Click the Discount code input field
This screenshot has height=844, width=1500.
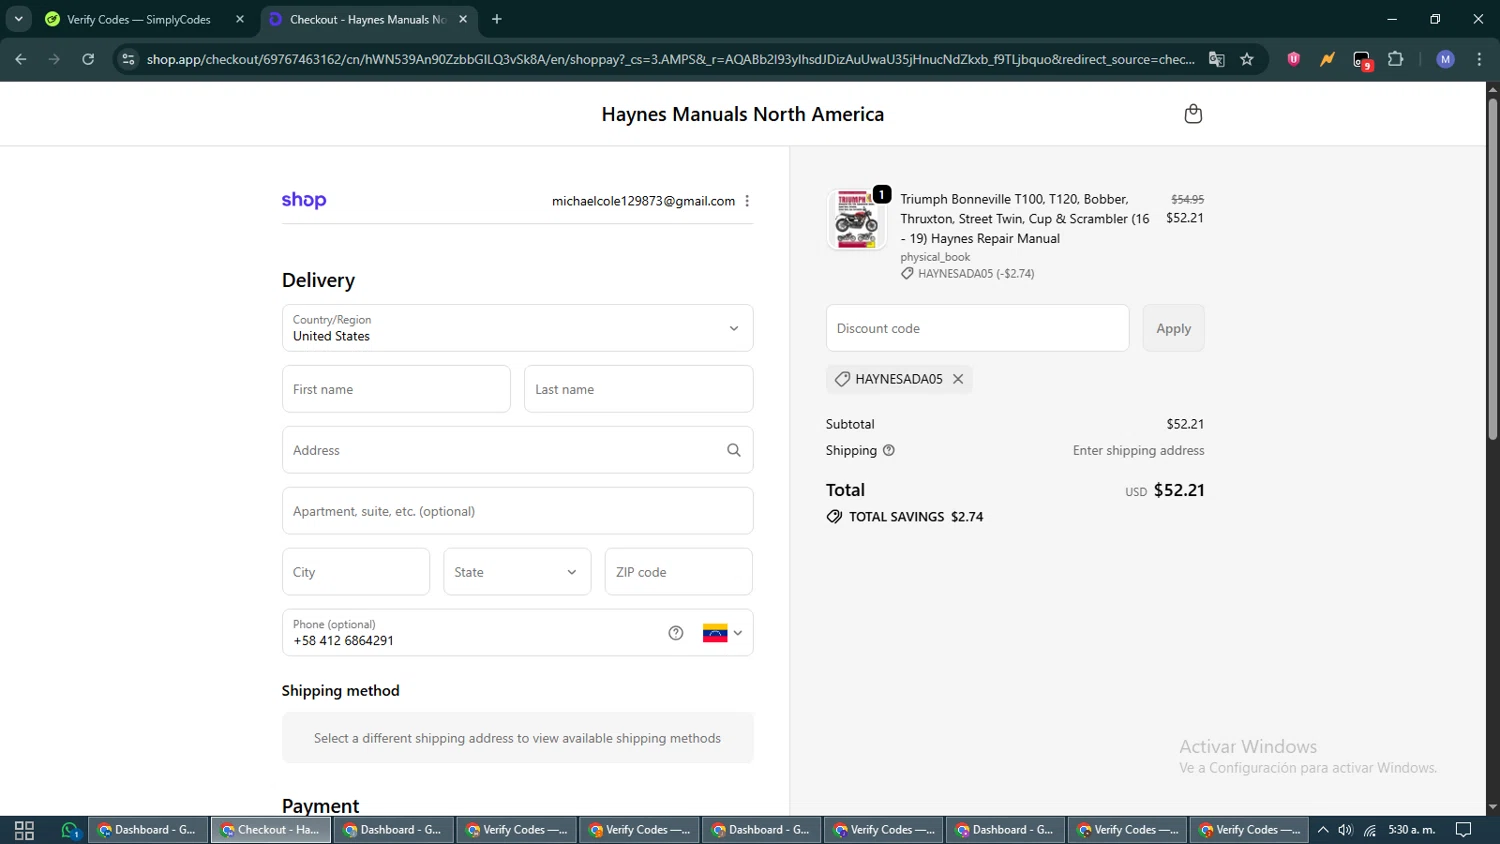point(976,328)
